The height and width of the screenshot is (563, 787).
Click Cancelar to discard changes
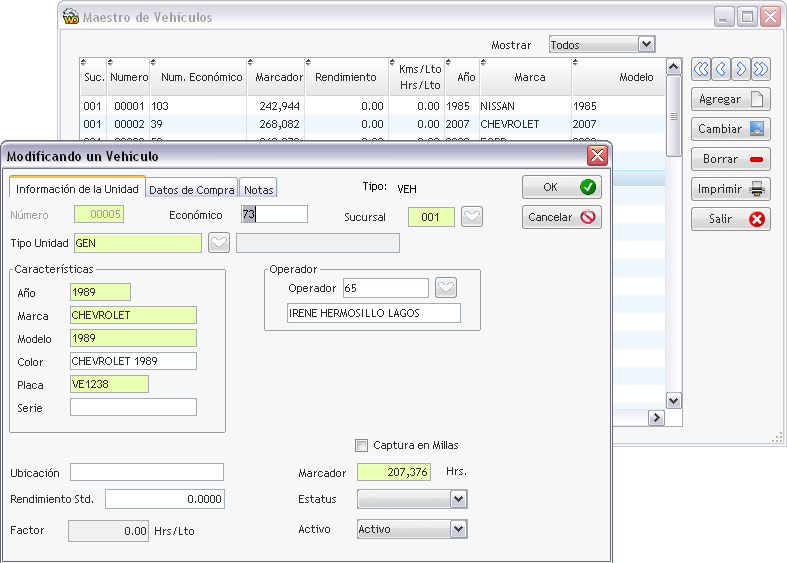[561, 217]
